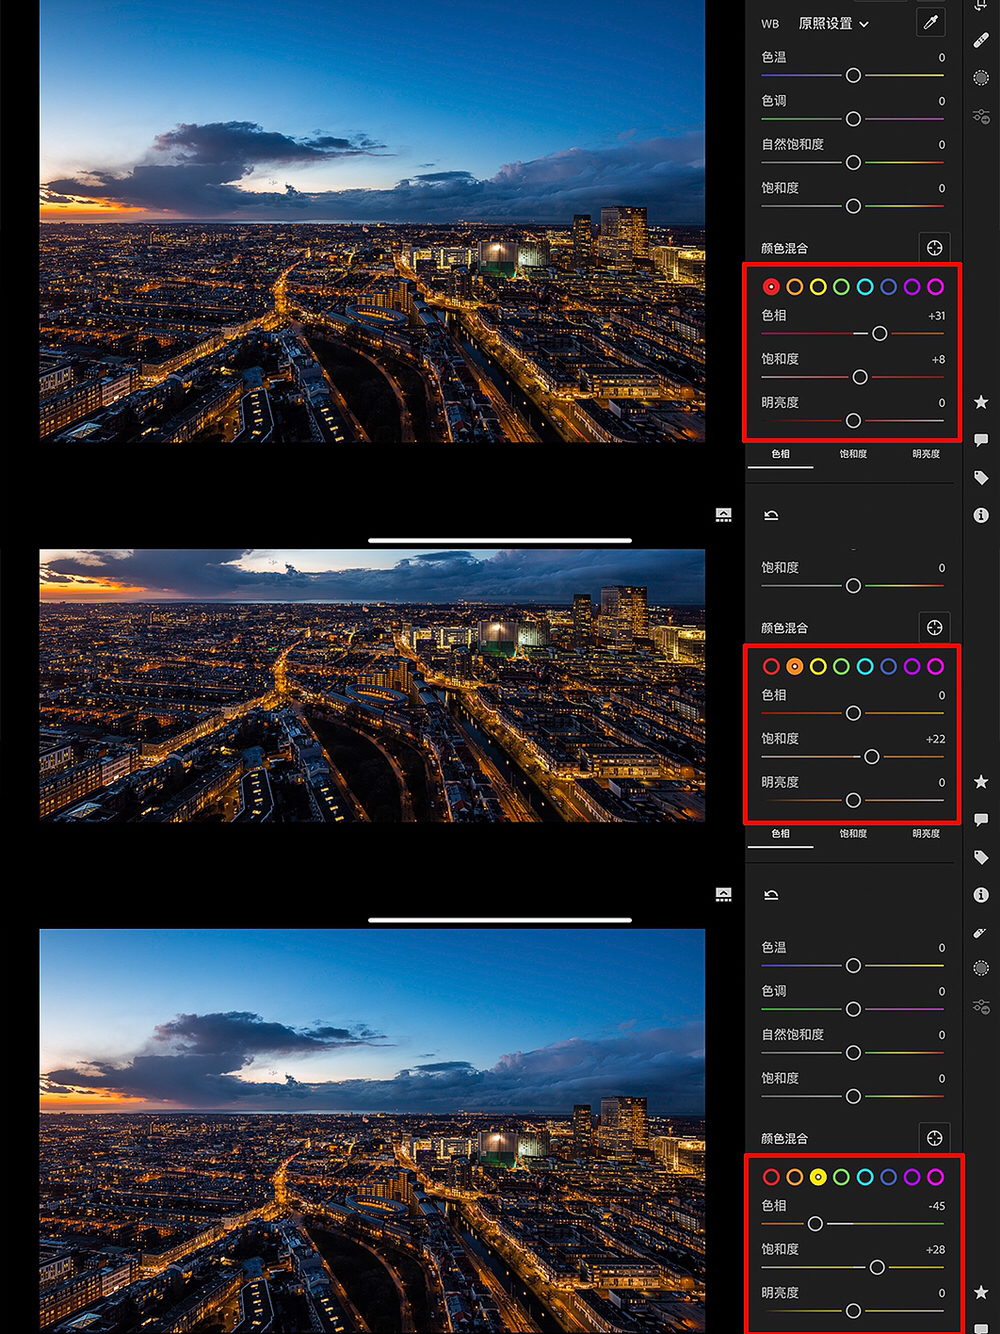Toggle the filmstrip icon under the red-channel photo
Viewport: 1000px width, 1334px height.
click(724, 515)
